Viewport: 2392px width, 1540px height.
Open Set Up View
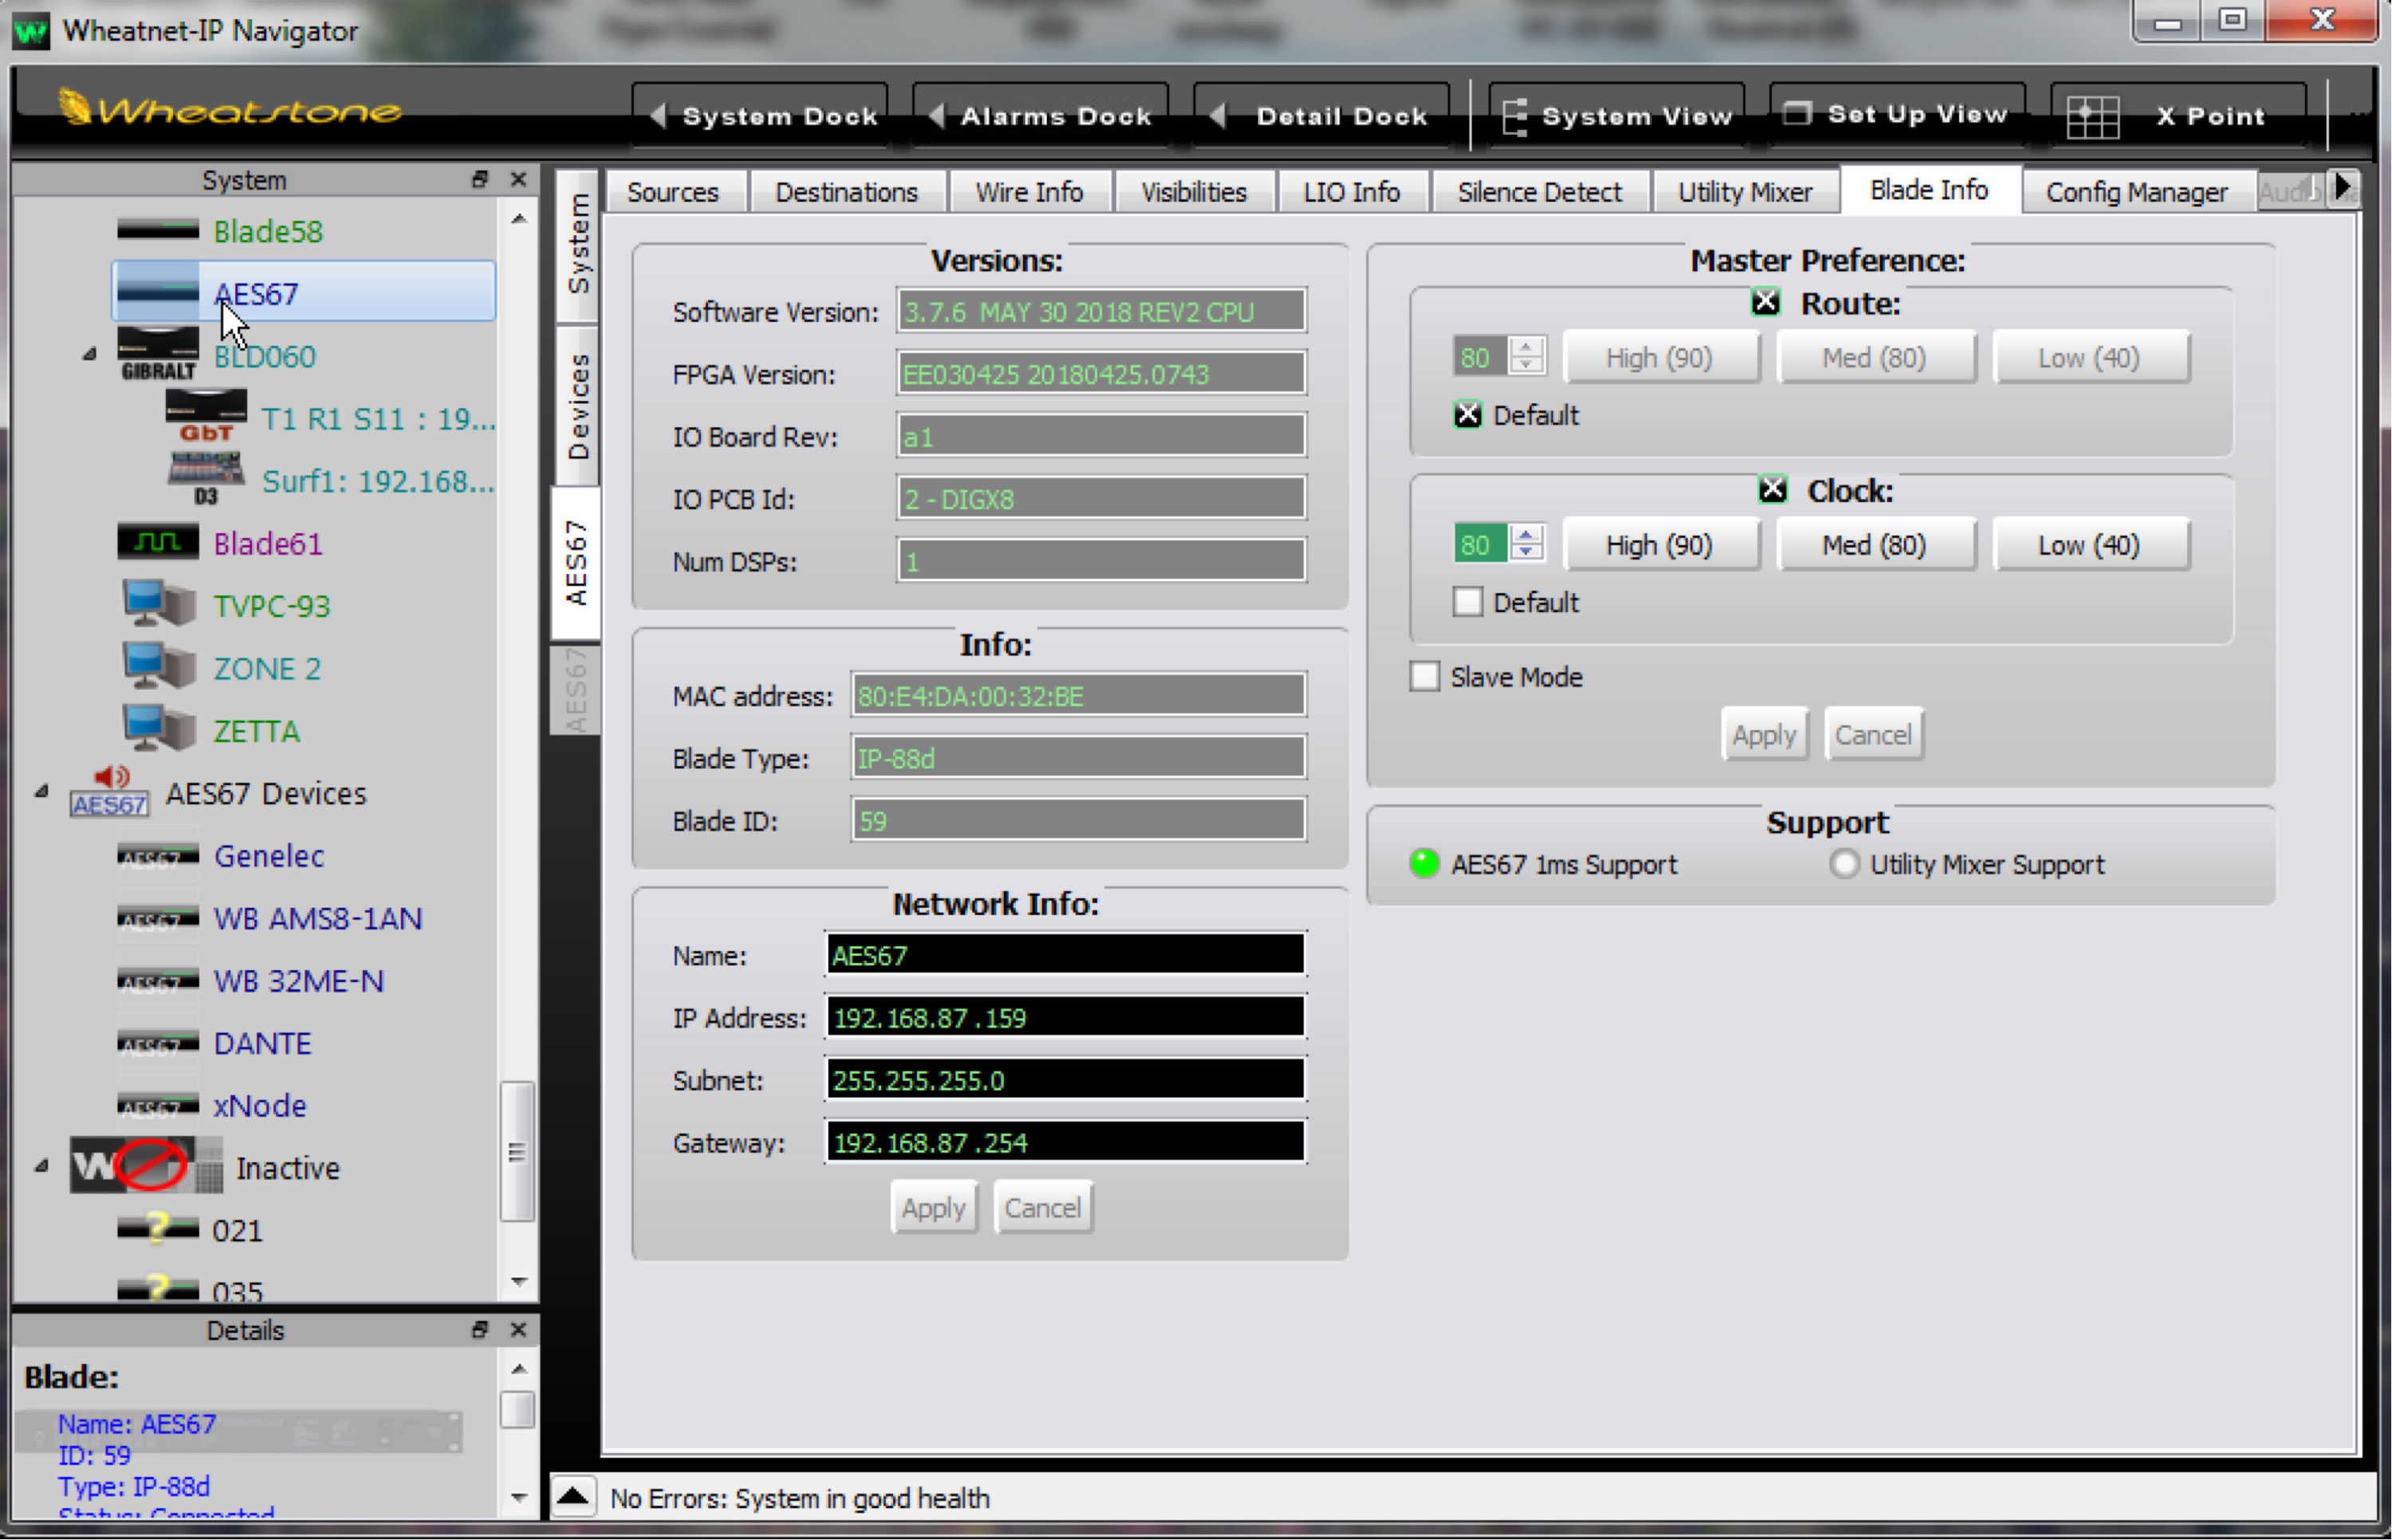point(1897,115)
